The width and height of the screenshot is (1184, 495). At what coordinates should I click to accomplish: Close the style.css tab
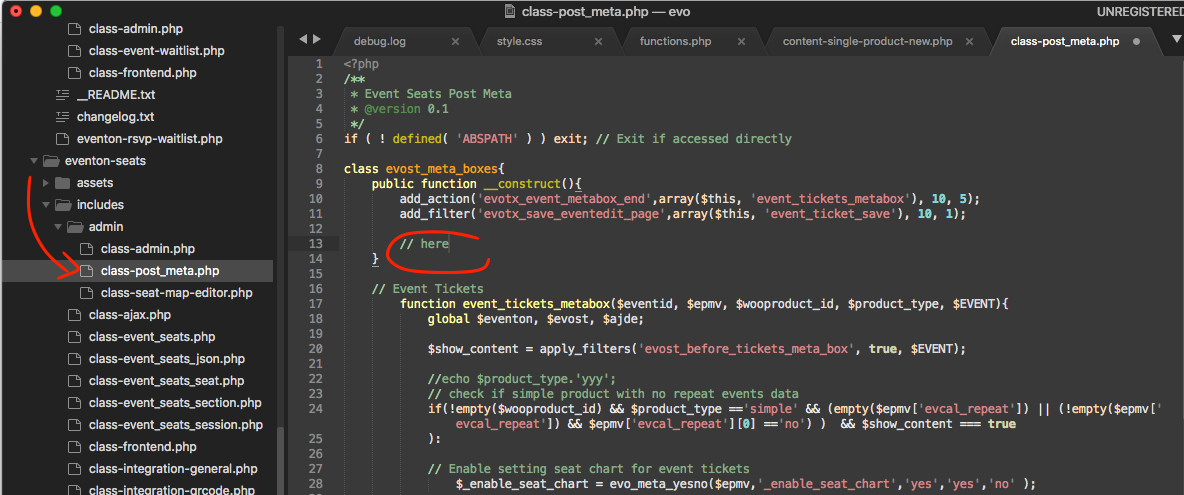598,42
